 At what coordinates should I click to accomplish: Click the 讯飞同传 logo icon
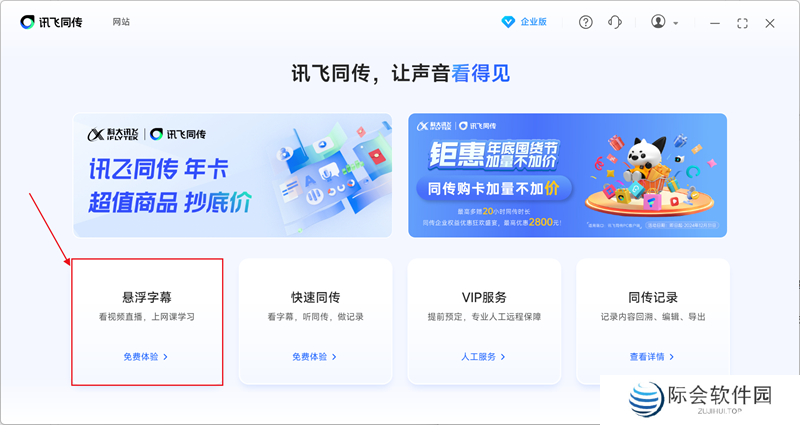click(x=27, y=22)
